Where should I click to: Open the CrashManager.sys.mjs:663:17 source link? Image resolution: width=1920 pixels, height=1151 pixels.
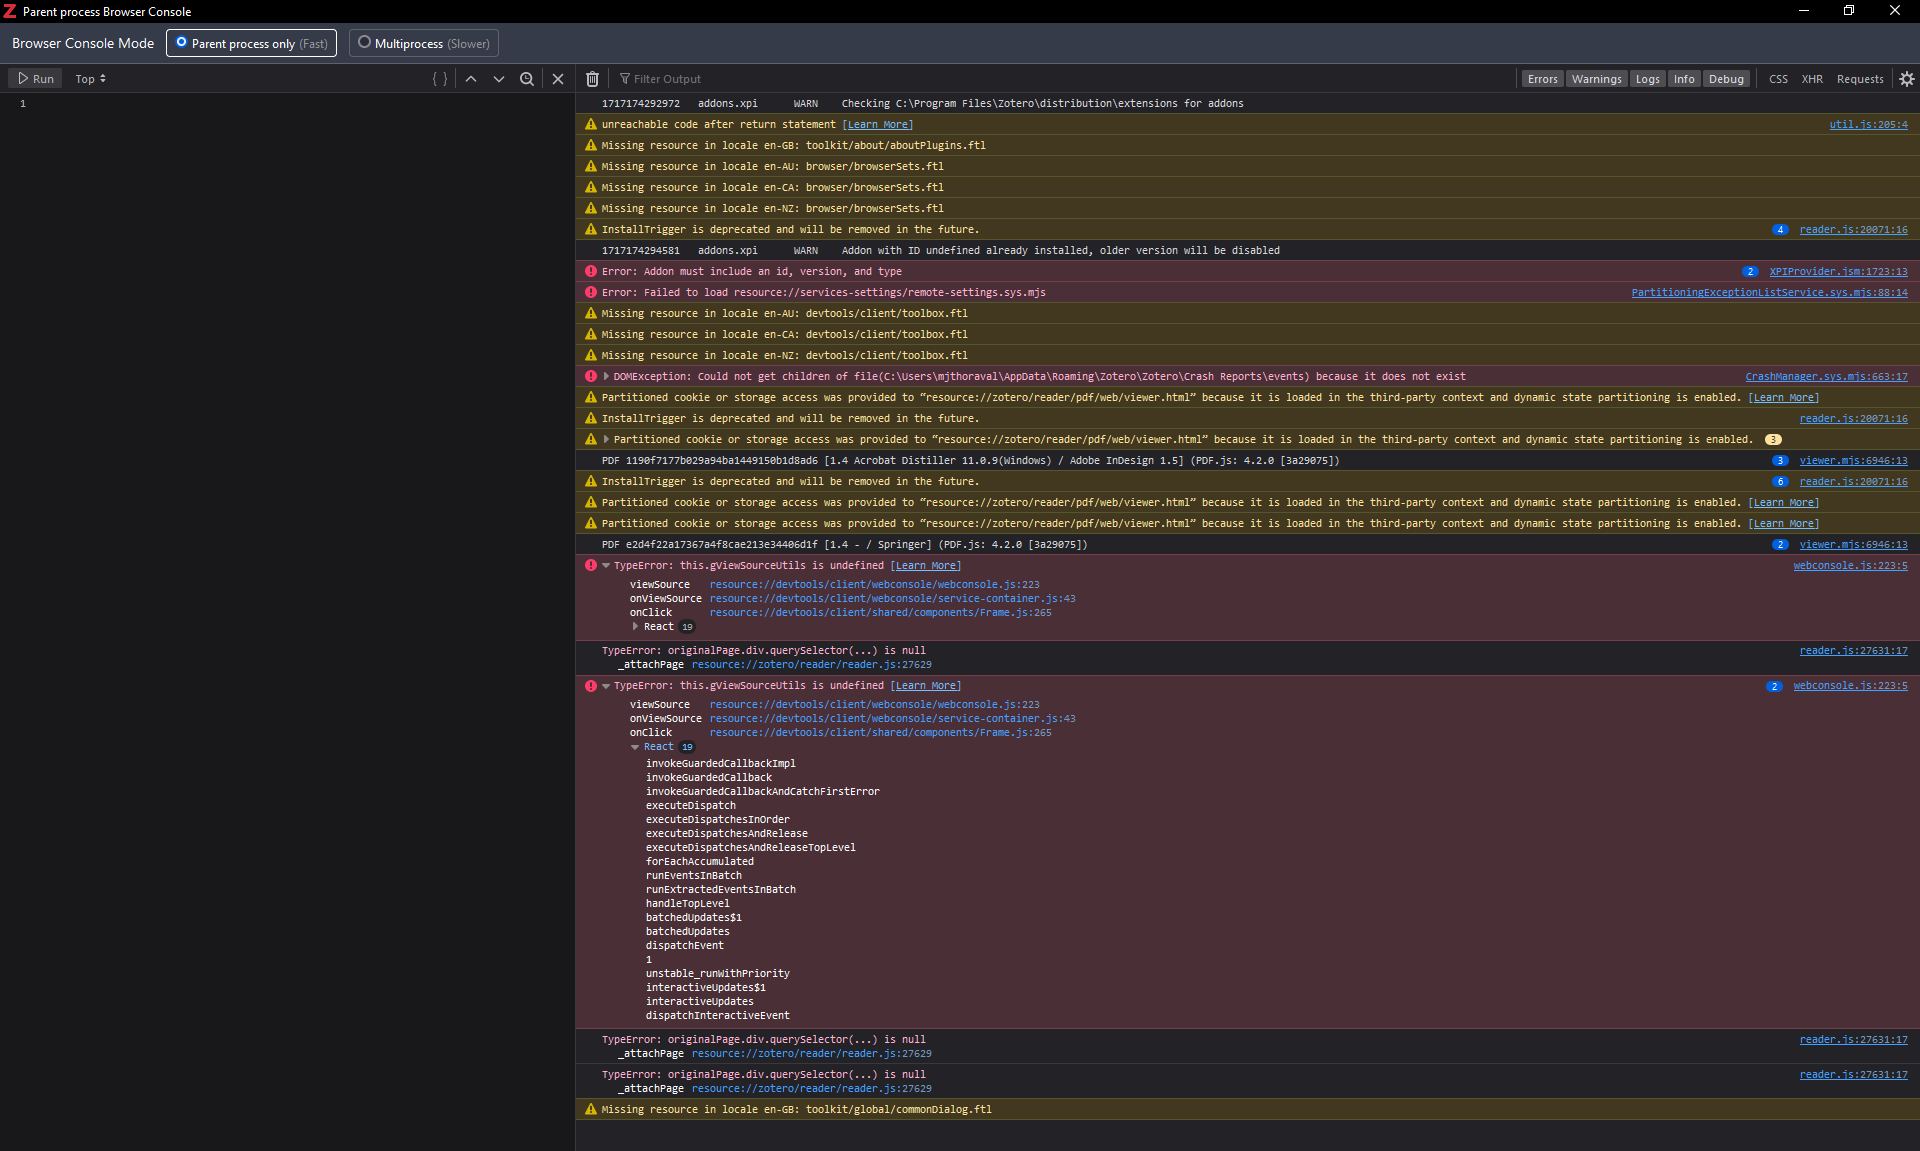click(1826, 377)
